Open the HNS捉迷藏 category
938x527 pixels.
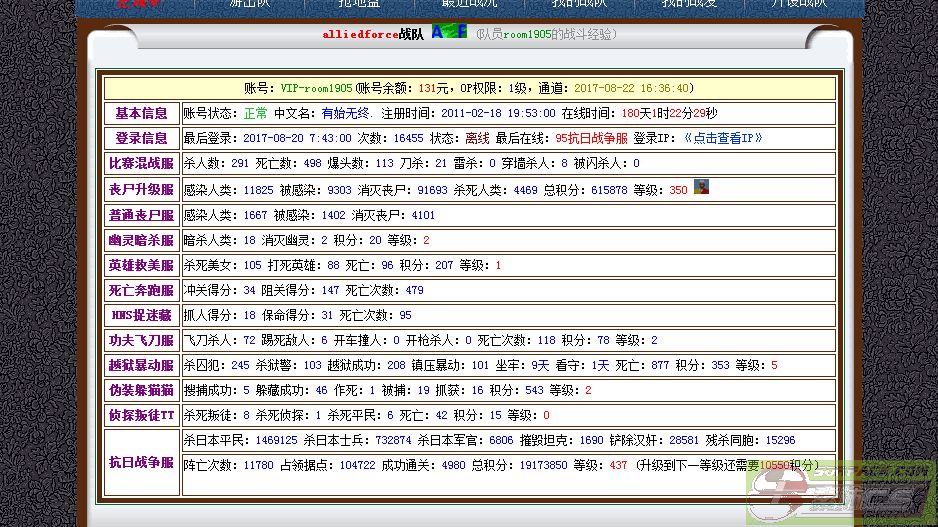[x=141, y=315]
